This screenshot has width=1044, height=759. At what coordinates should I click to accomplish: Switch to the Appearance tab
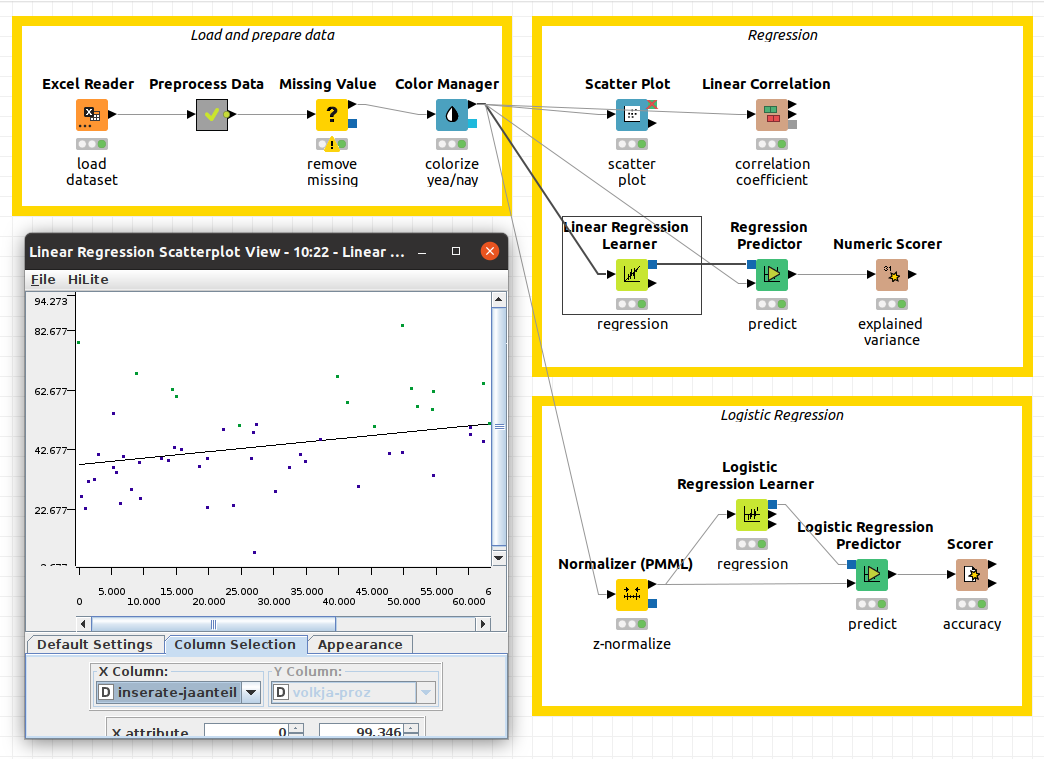pyautogui.click(x=360, y=645)
